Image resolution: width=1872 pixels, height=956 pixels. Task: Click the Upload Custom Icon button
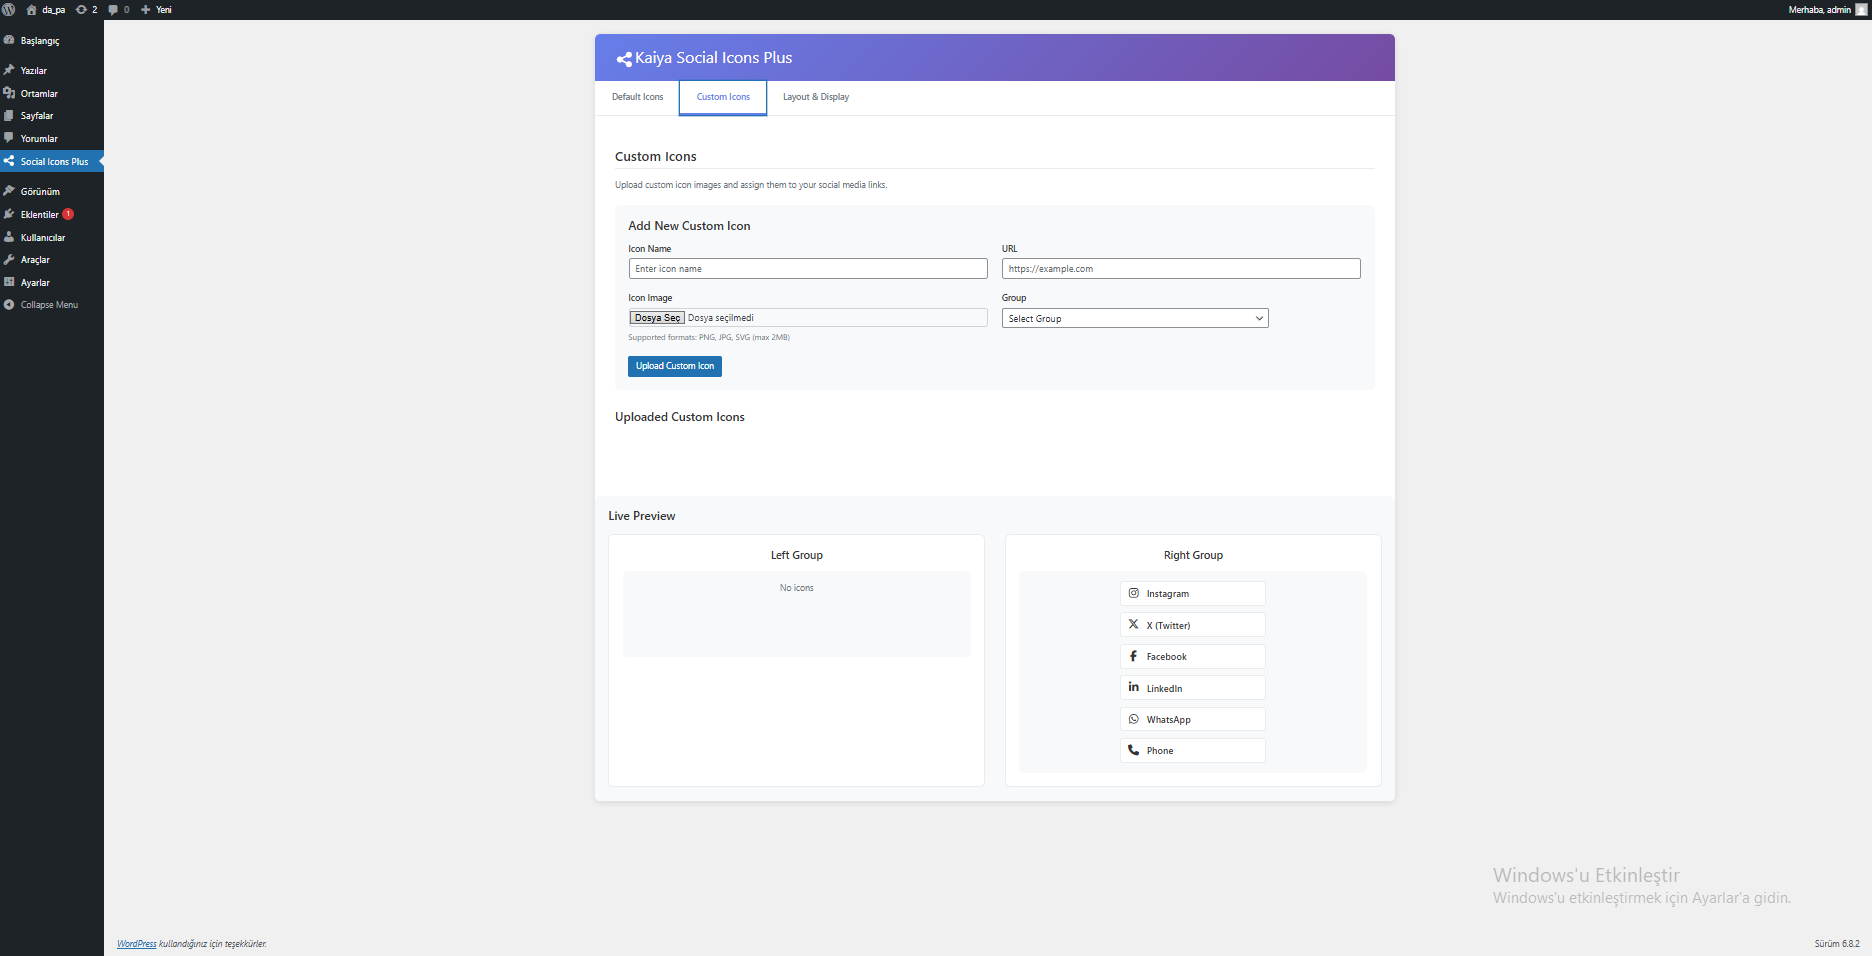coord(675,366)
